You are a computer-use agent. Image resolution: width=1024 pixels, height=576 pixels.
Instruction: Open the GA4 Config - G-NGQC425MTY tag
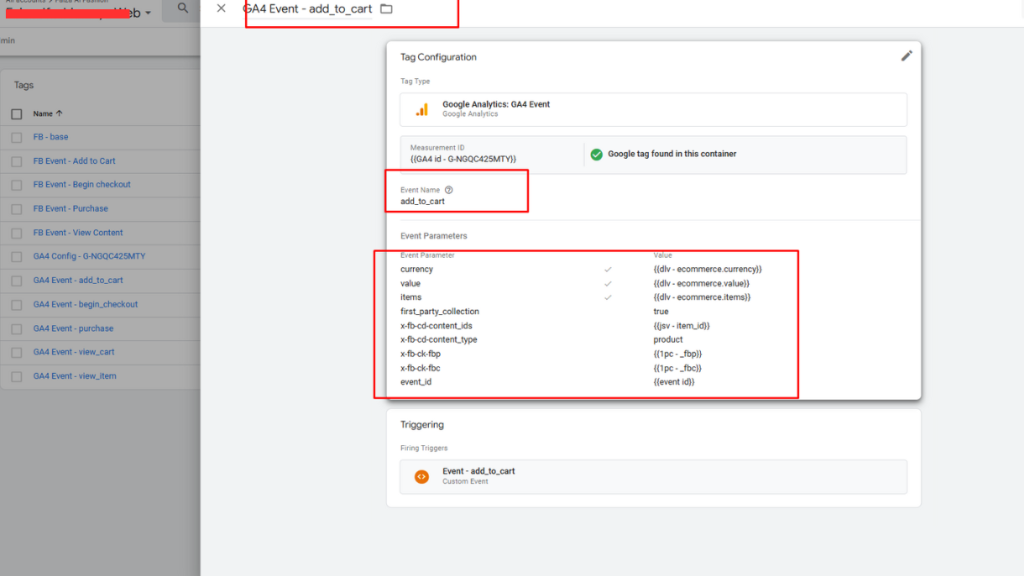click(89, 257)
